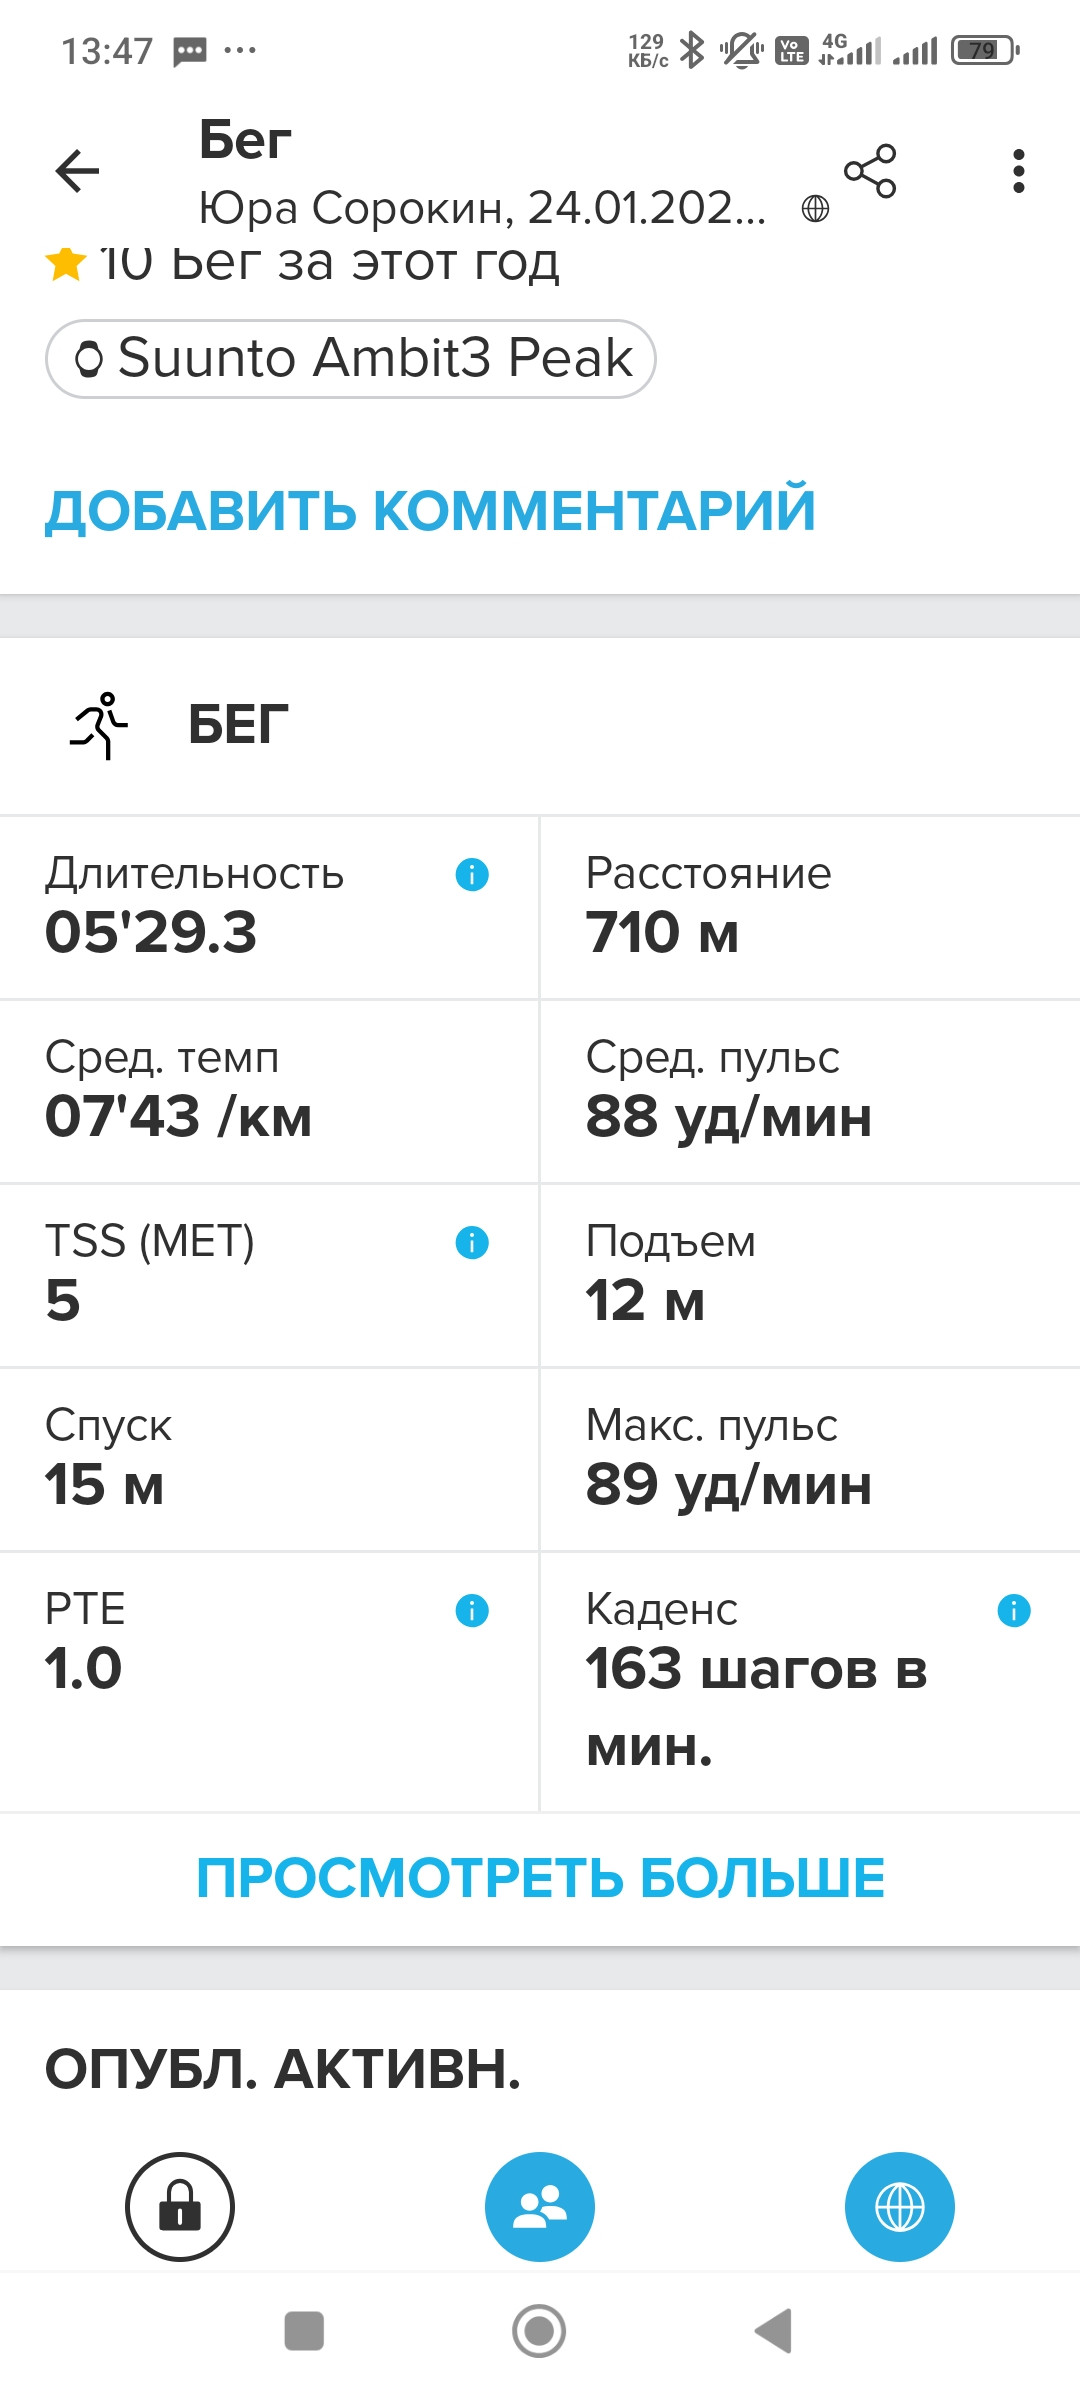This screenshot has height=2400, width=1080.
Task: Tap the globe visibility icon in header
Action: pyautogui.click(x=816, y=208)
